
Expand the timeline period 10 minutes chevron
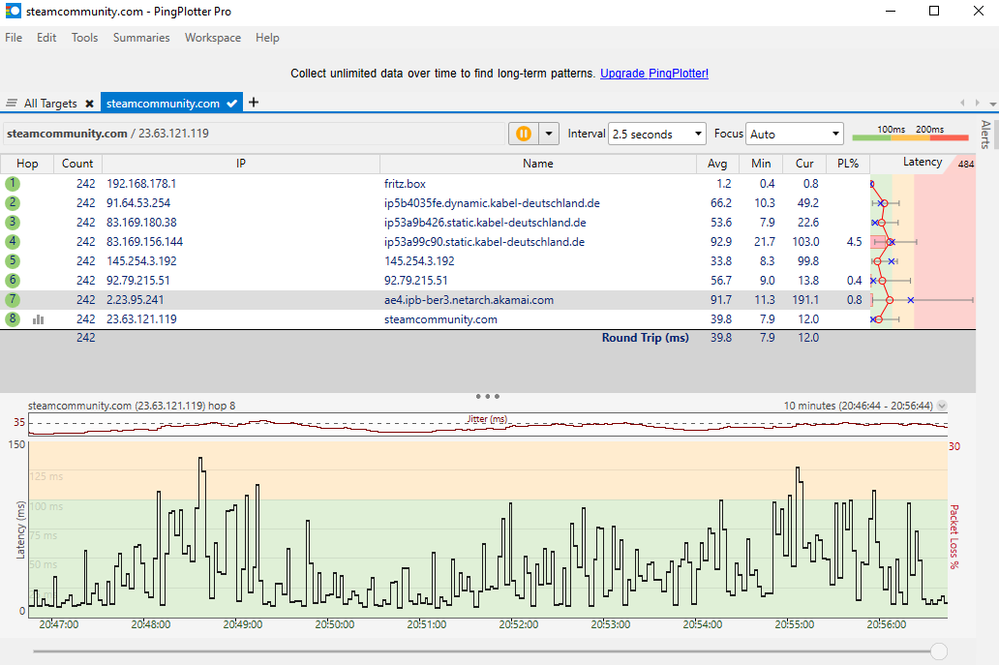pos(942,406)
